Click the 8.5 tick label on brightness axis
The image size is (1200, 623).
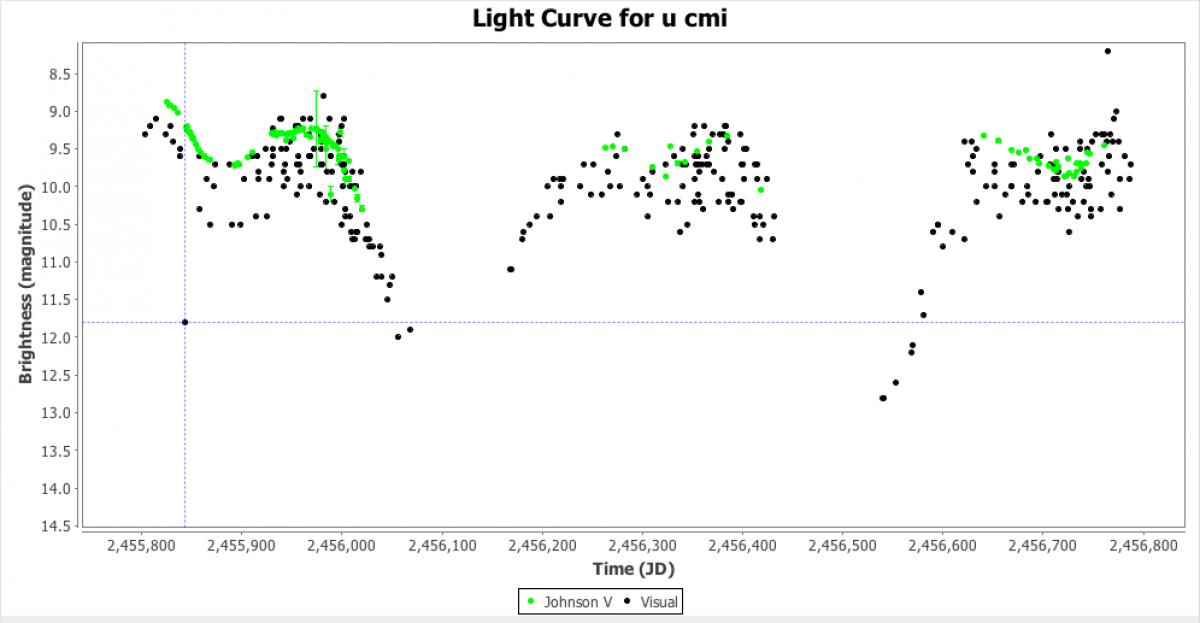tap(62, 74)
